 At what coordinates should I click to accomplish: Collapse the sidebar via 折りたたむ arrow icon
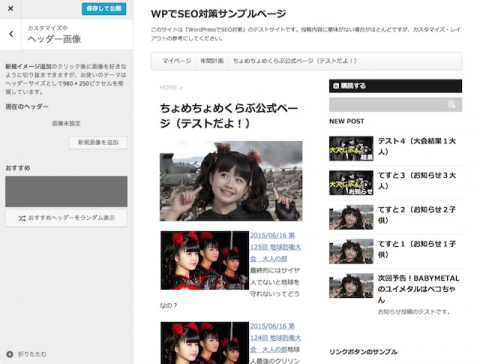(x=10, y=354)
